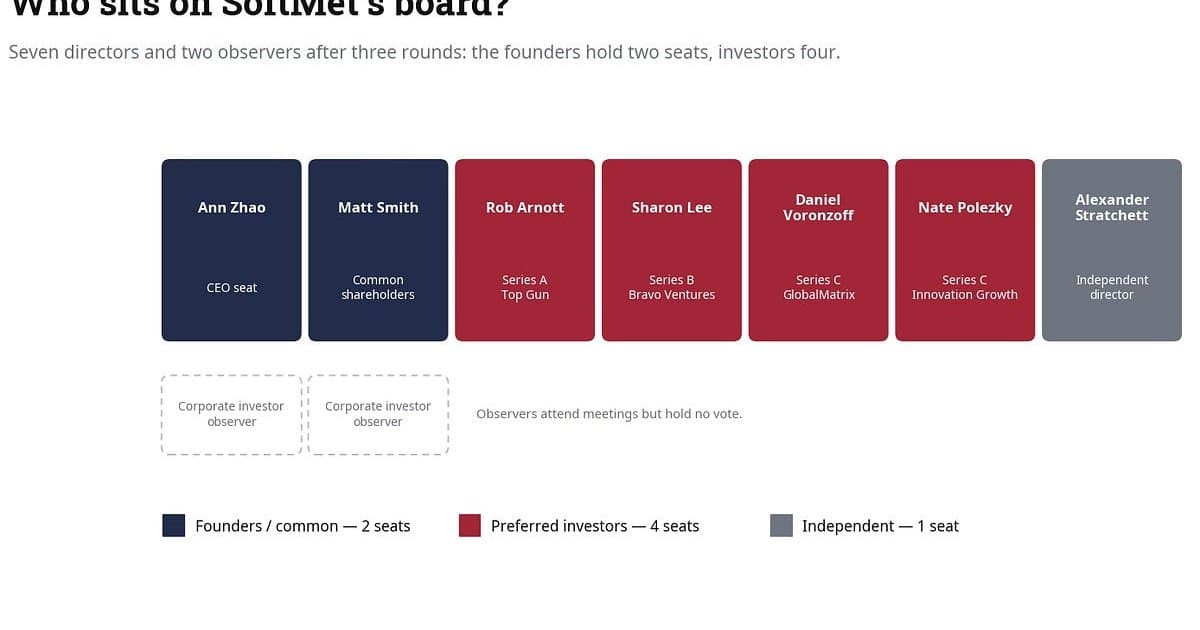Click the observers hold no vote note

click(x=609, y=414)
